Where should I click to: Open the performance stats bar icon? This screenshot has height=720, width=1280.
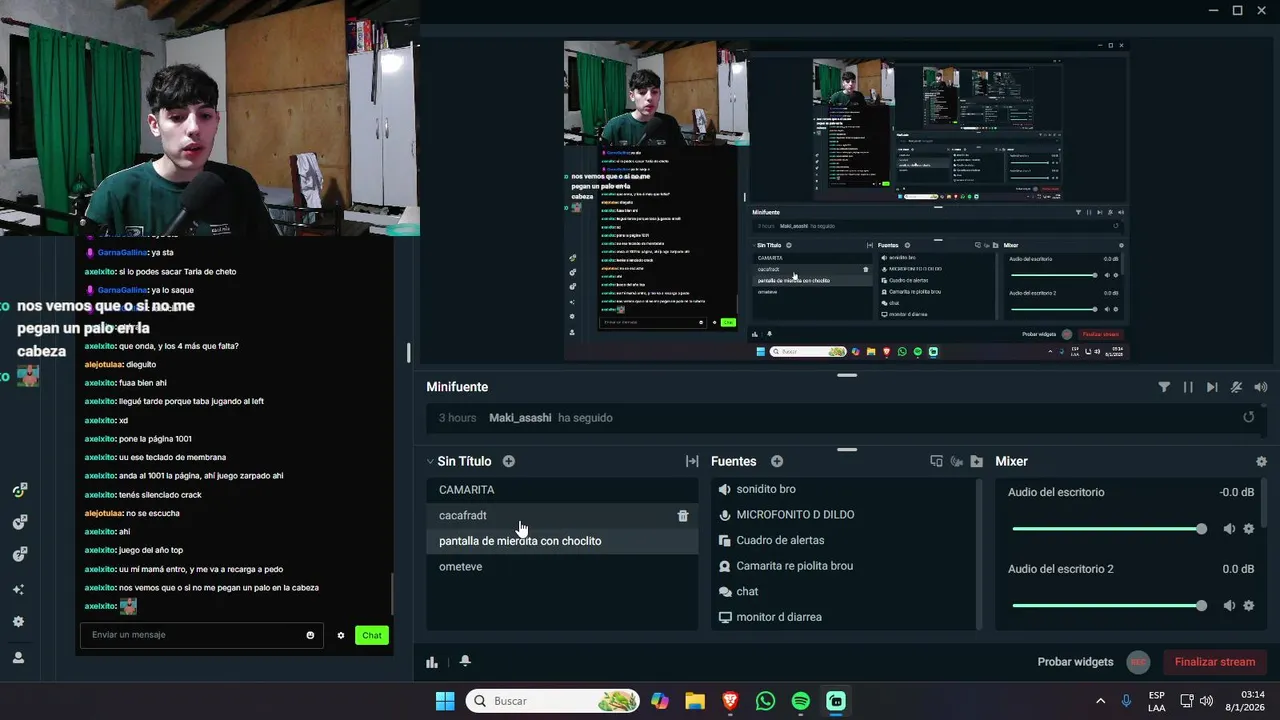click(432, 662)
